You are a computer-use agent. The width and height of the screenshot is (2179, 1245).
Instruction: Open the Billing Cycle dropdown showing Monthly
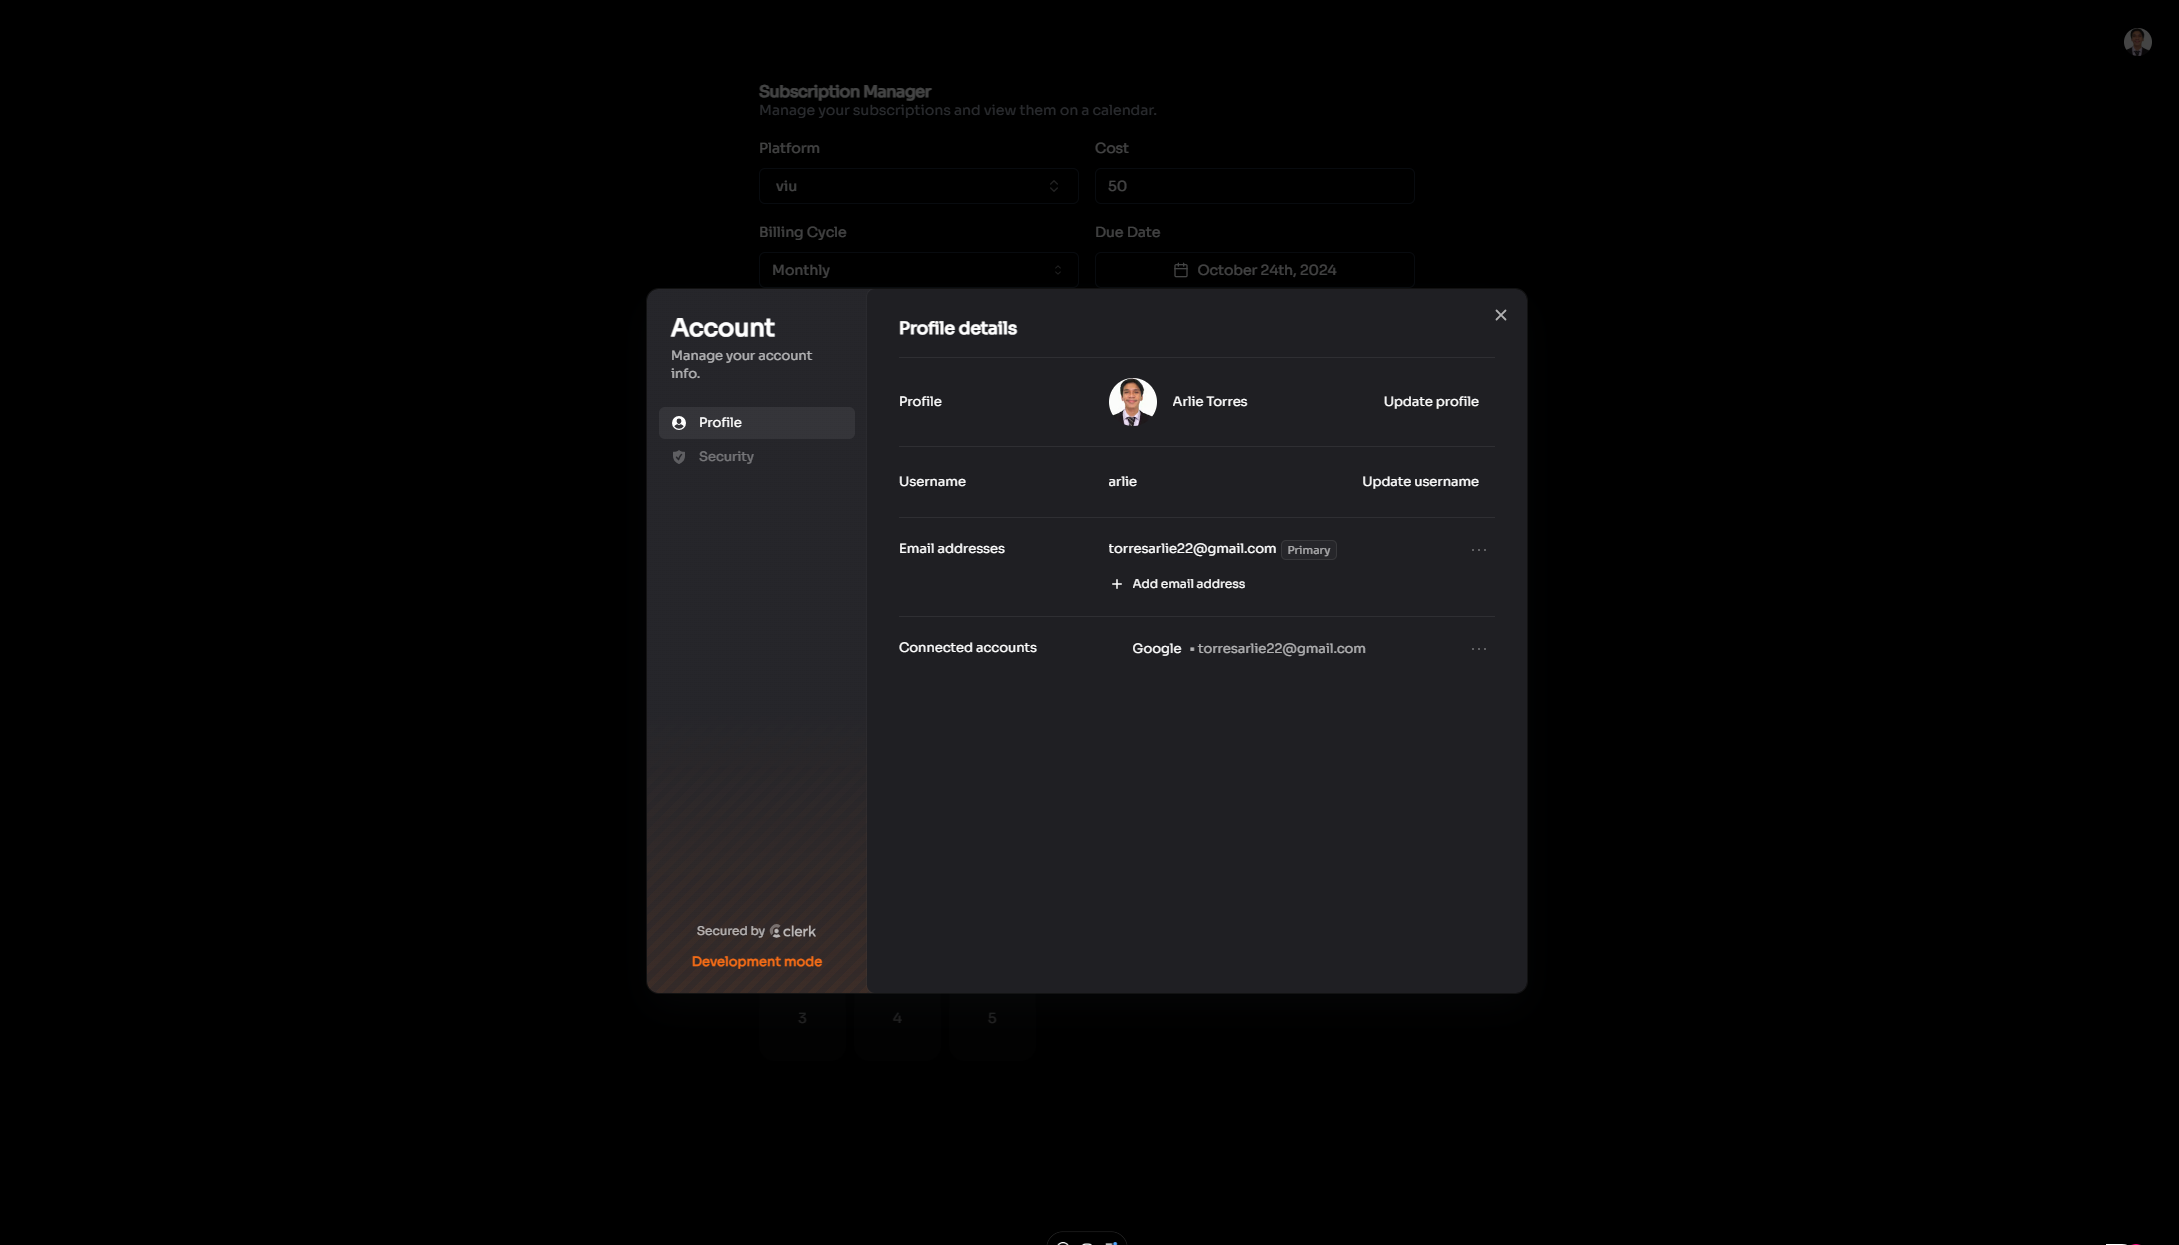point(916,269)
